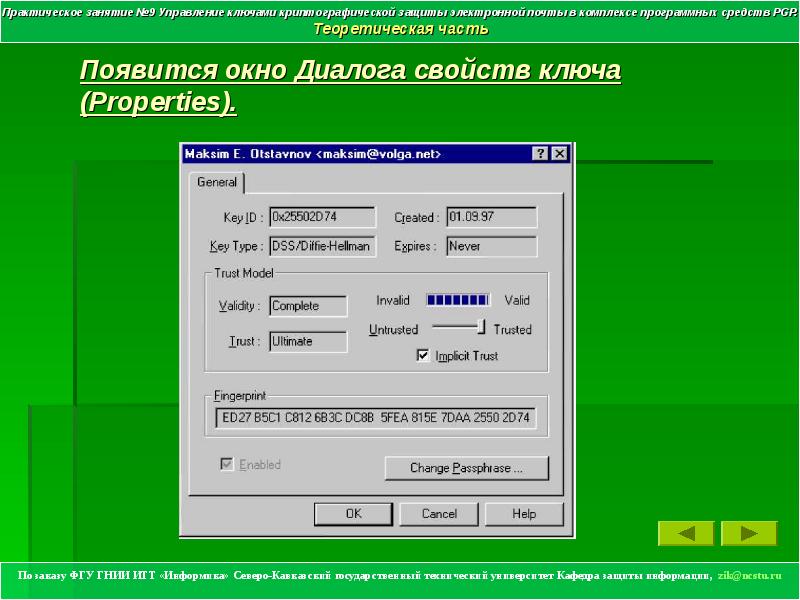Click the Validity field showing Complete
Image resolution: width=800 pixels, height=600 pixels.
308,306
